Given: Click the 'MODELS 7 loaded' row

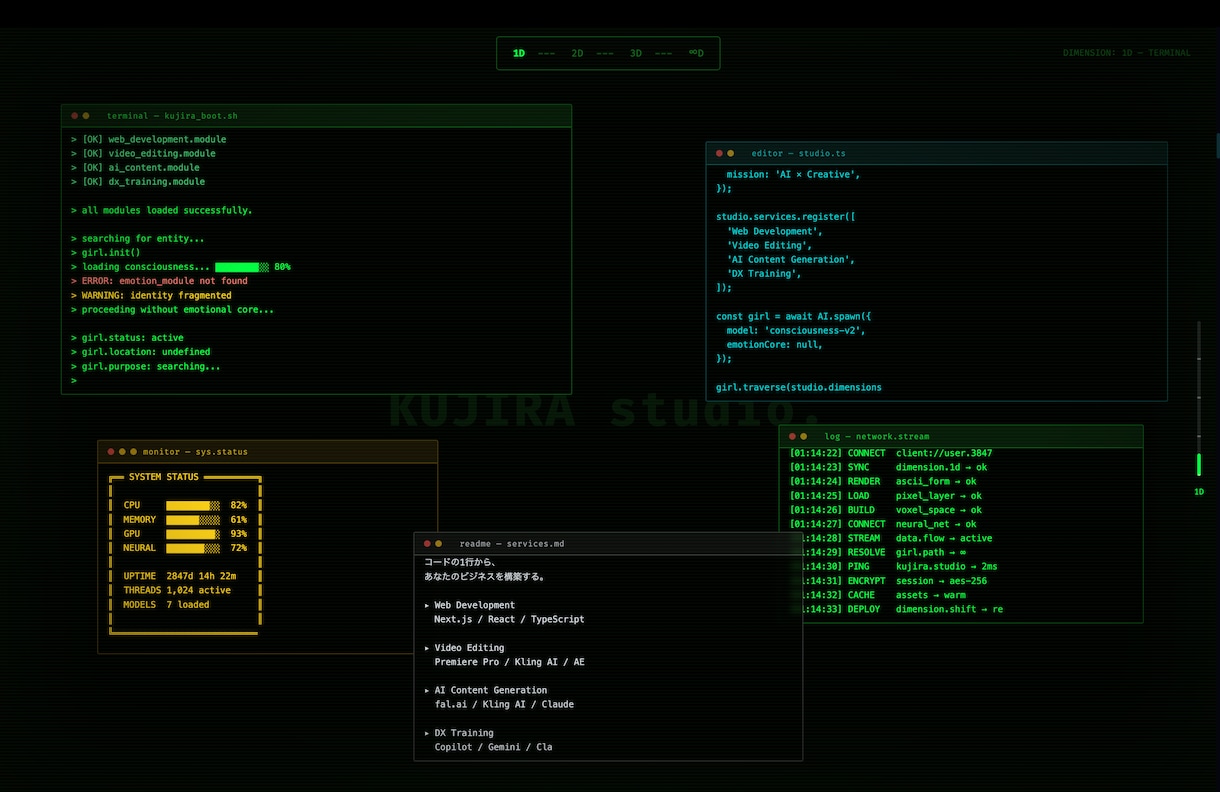Looking at the screenshot, I should (x=166, y=605).
